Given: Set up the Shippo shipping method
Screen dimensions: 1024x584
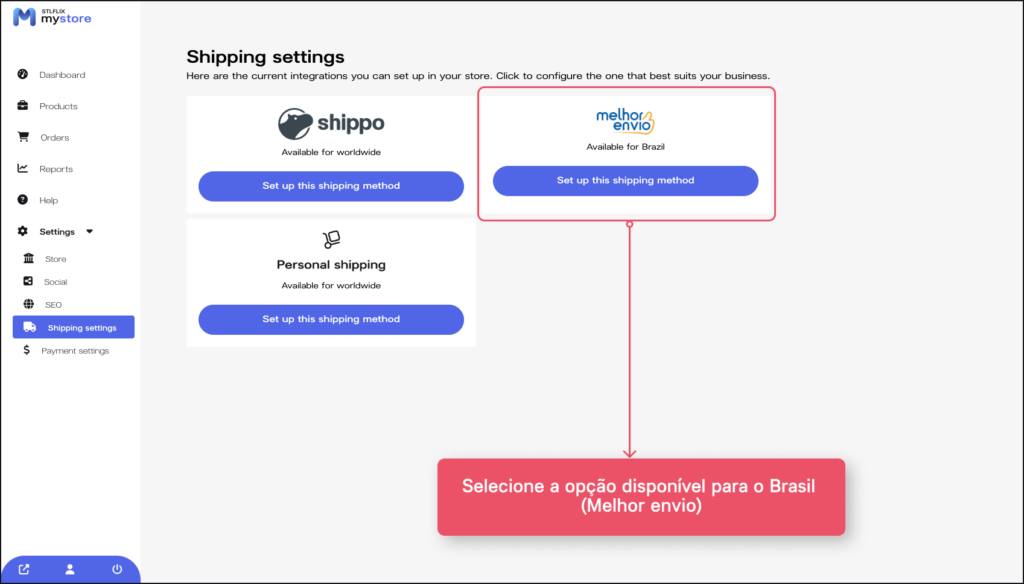Looking at the screenshot, I should [x=331, y=186].
